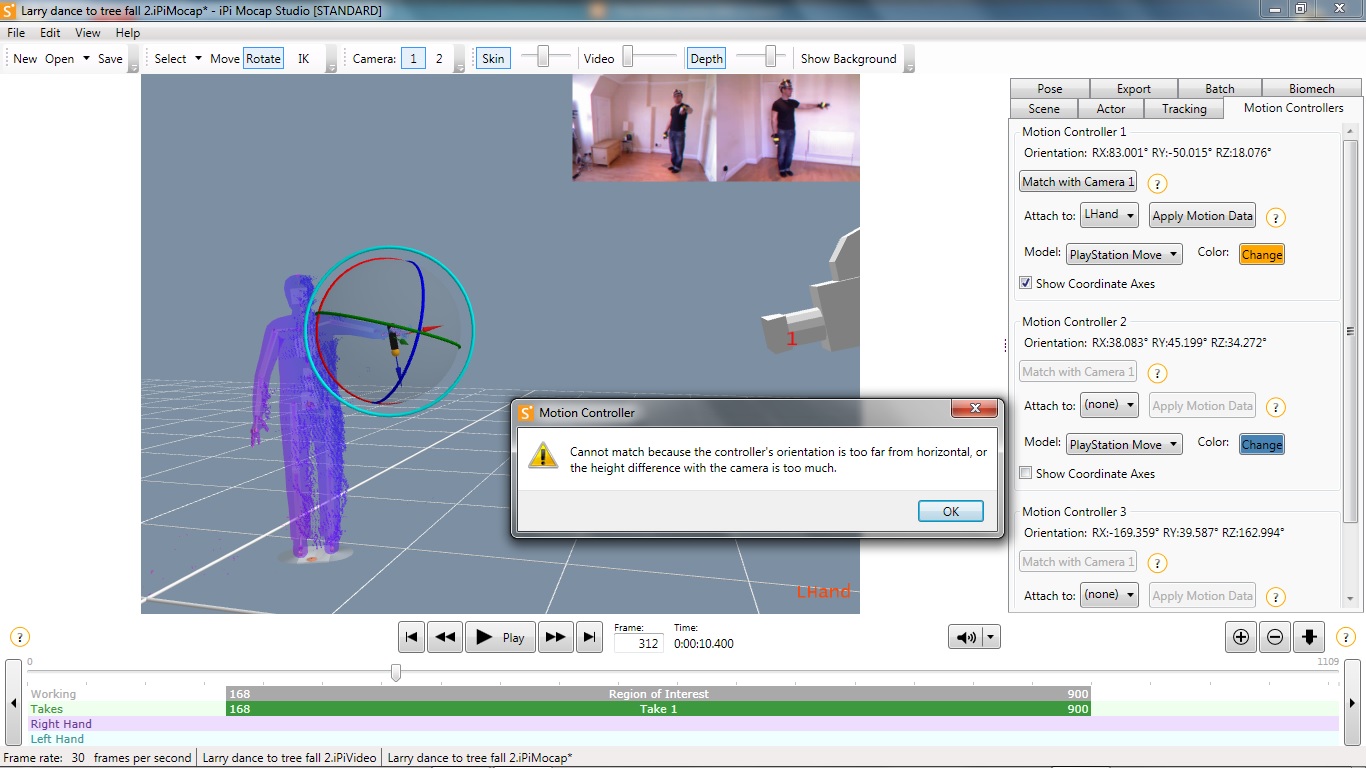Open the LHand Attach to dropdown
Screen dimensions: 1366x768
1109,215
